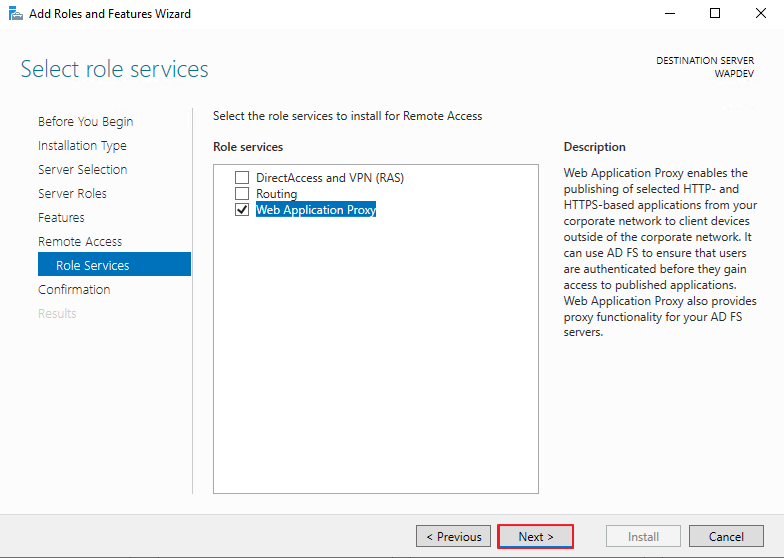This screenshot has width=784, height=558.
Task: Click the Role services heading
Action: (248, 146)
